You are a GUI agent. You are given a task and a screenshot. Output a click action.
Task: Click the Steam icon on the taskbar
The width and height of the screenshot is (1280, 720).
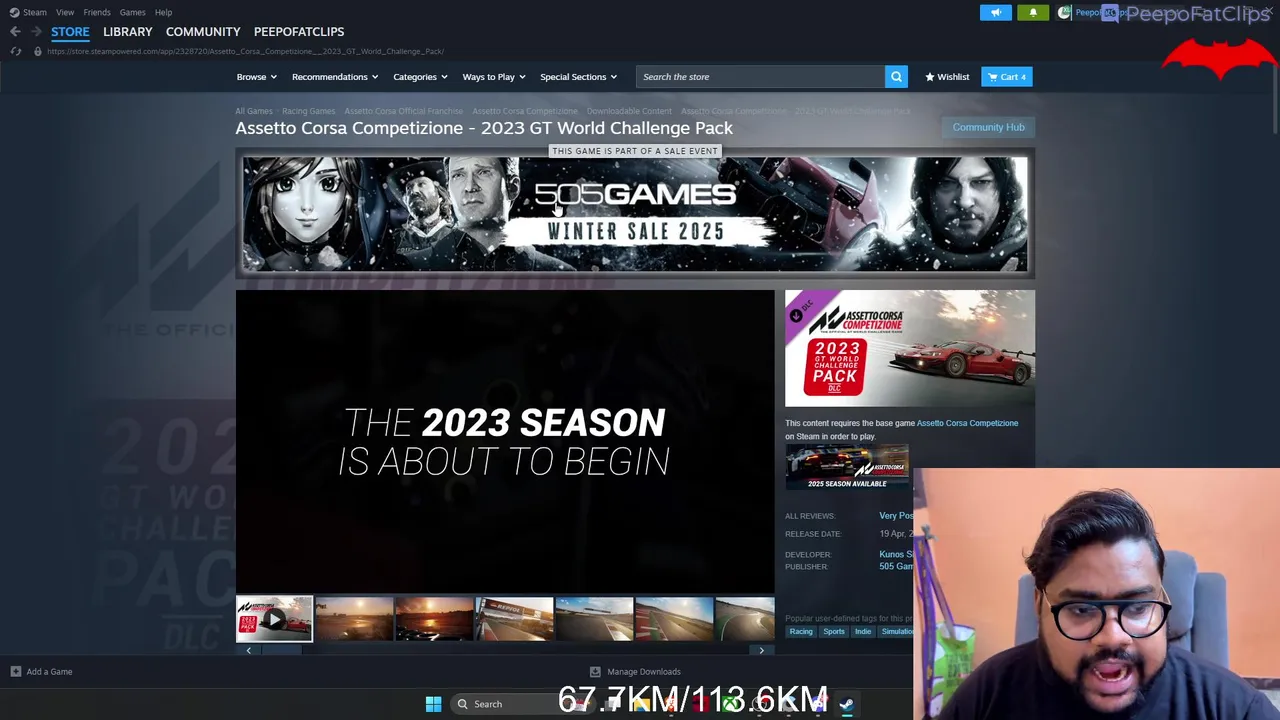pyautogui.click(x=846, y=704)
